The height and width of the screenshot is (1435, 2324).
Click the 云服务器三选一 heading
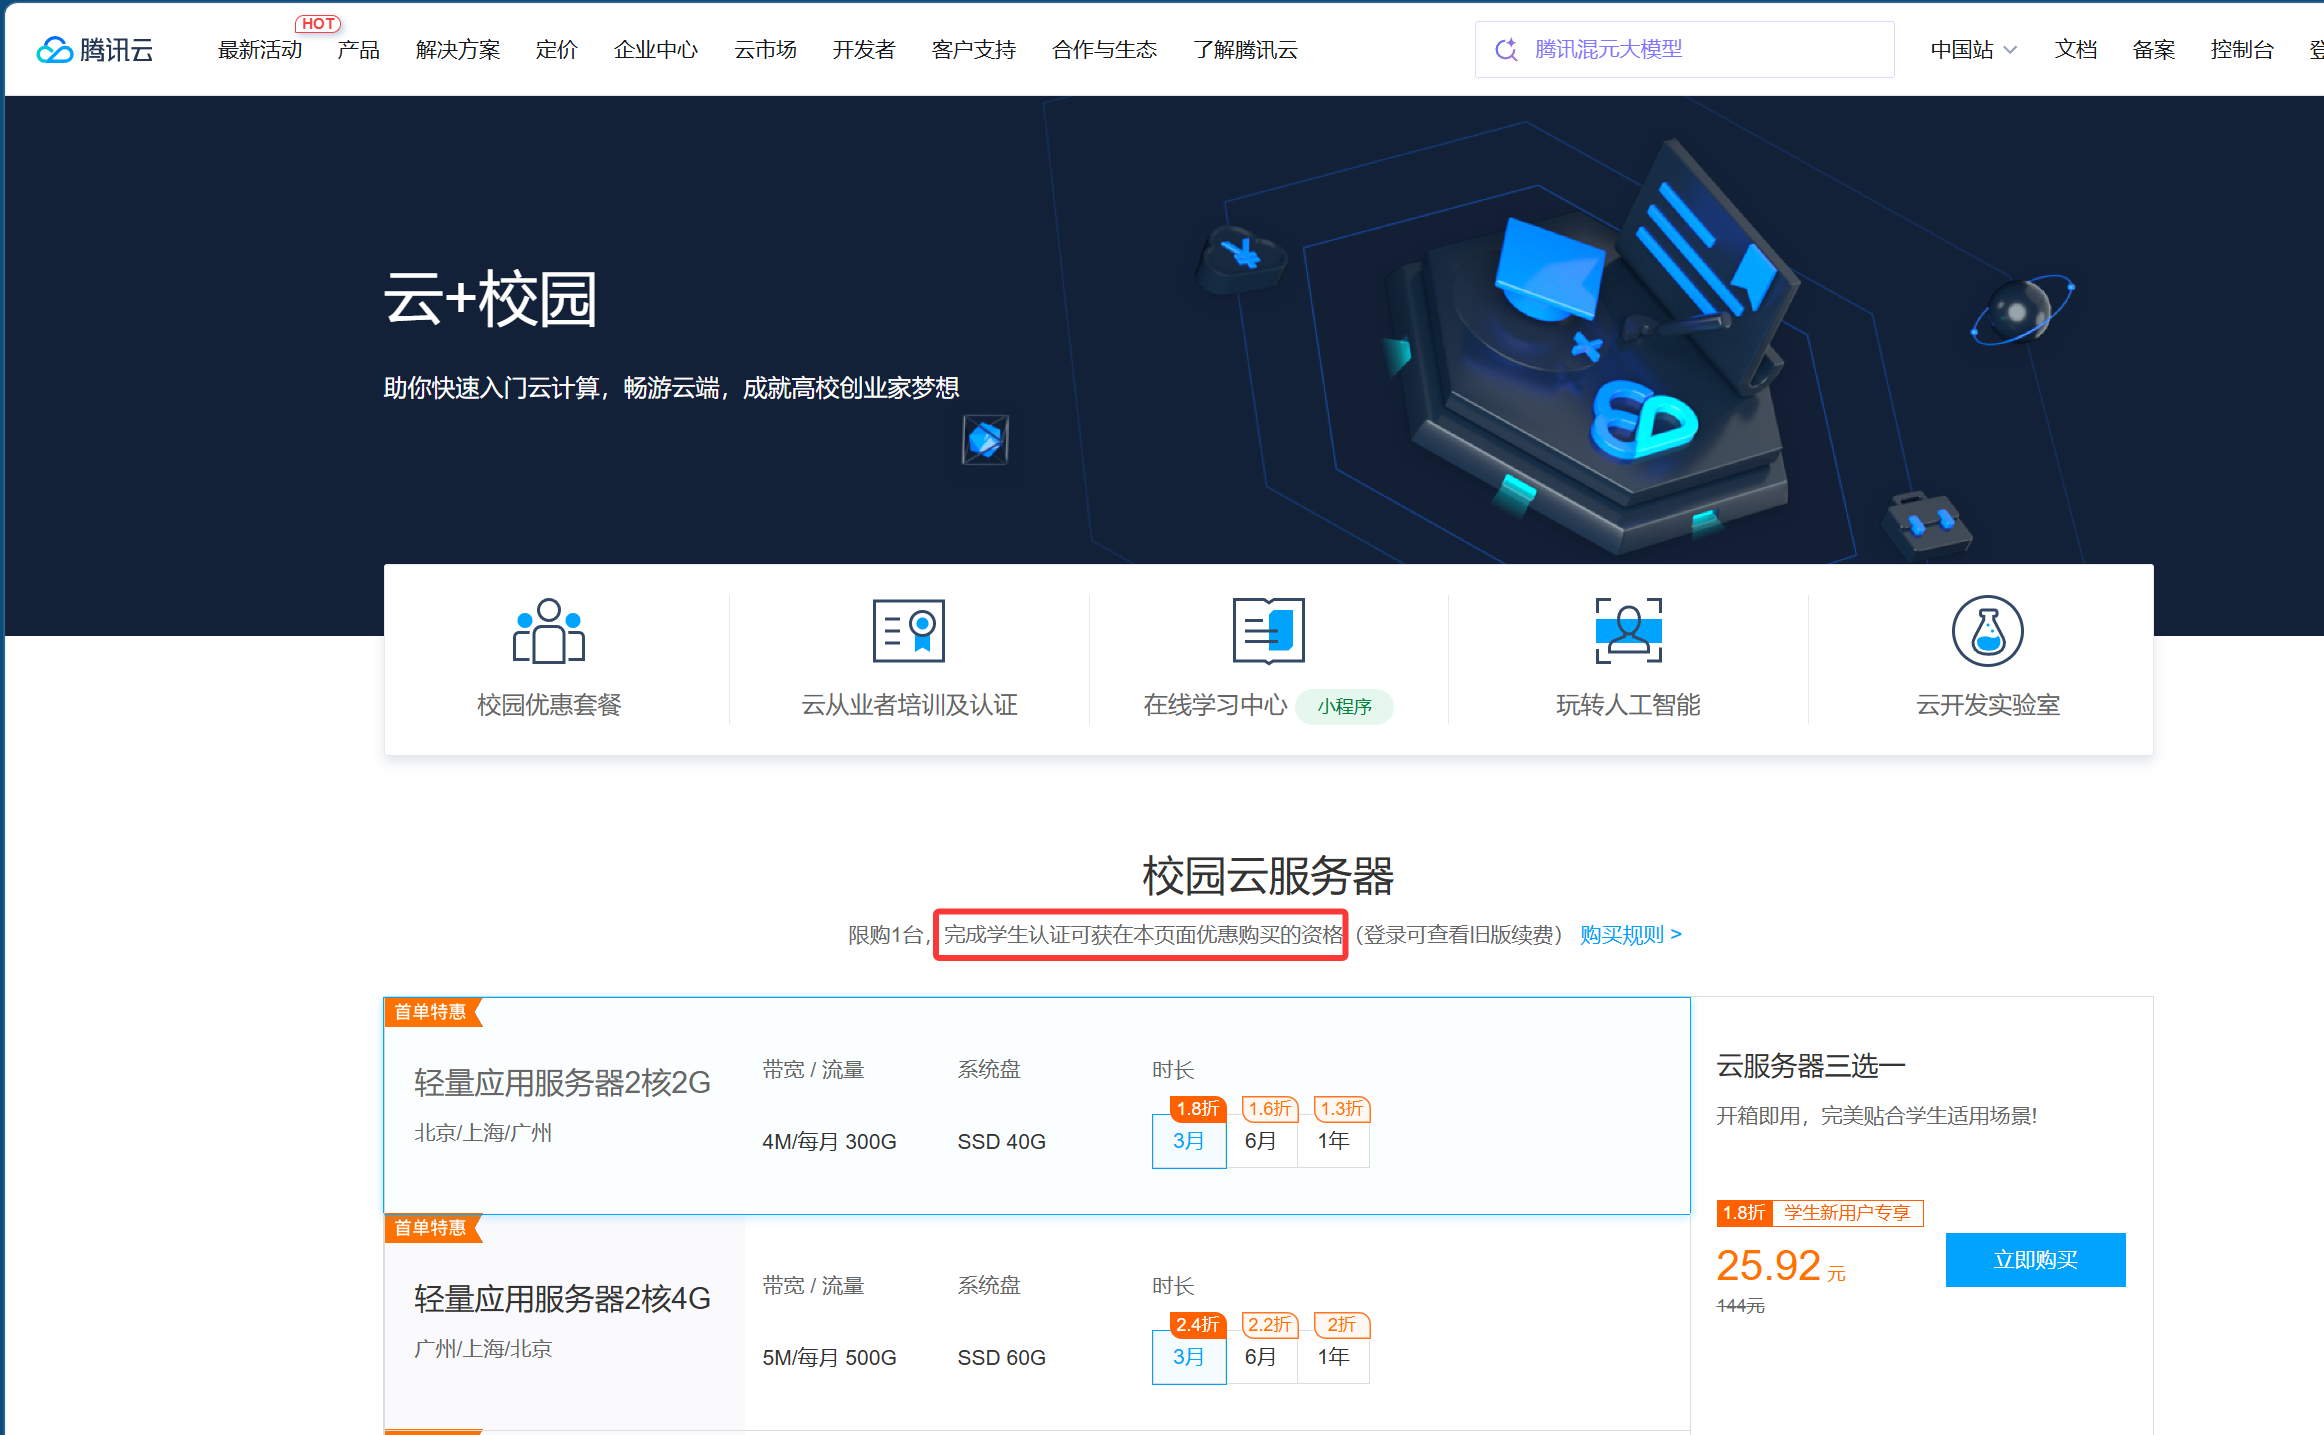1811,1066
